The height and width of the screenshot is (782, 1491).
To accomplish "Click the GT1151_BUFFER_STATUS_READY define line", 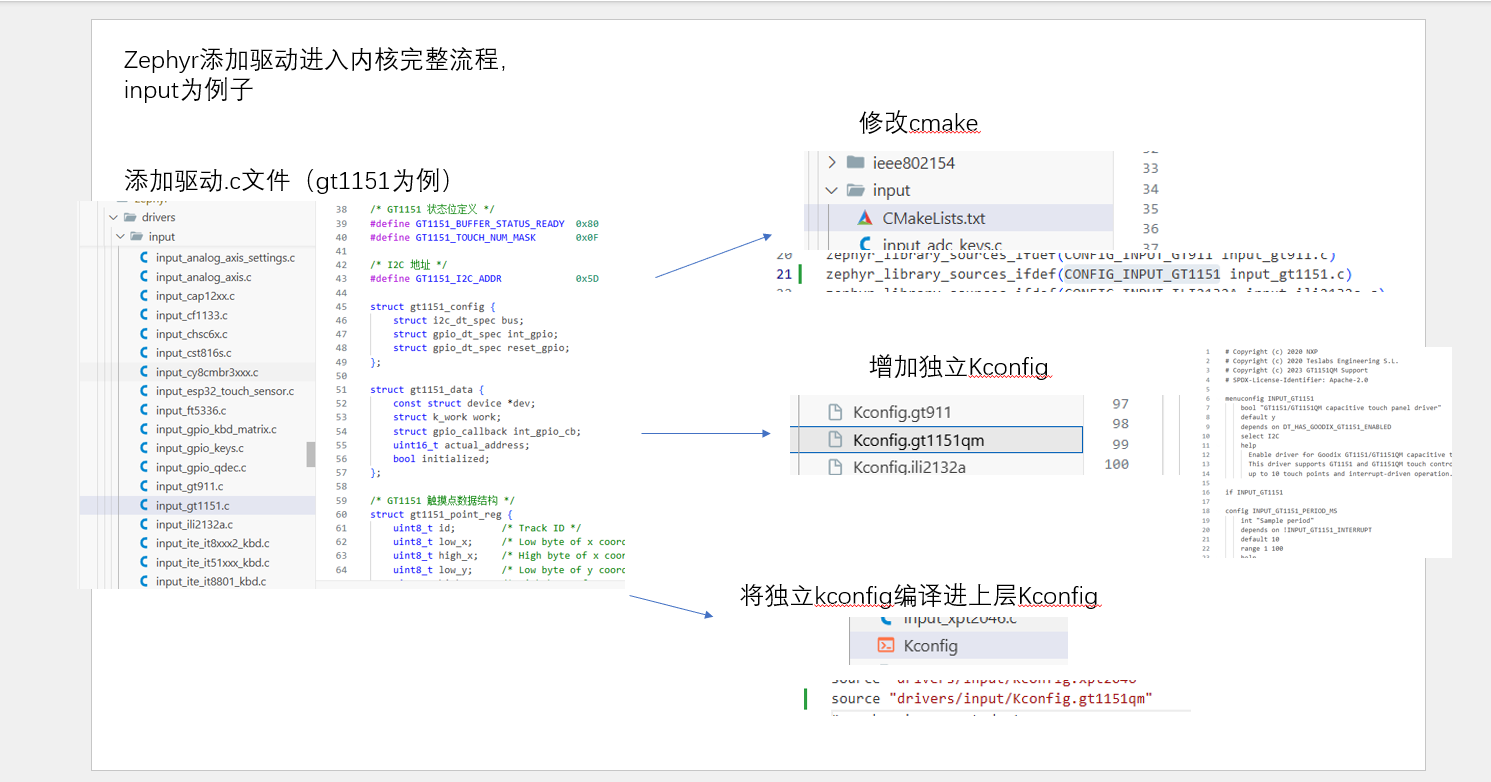I will [x=484, y=223].
